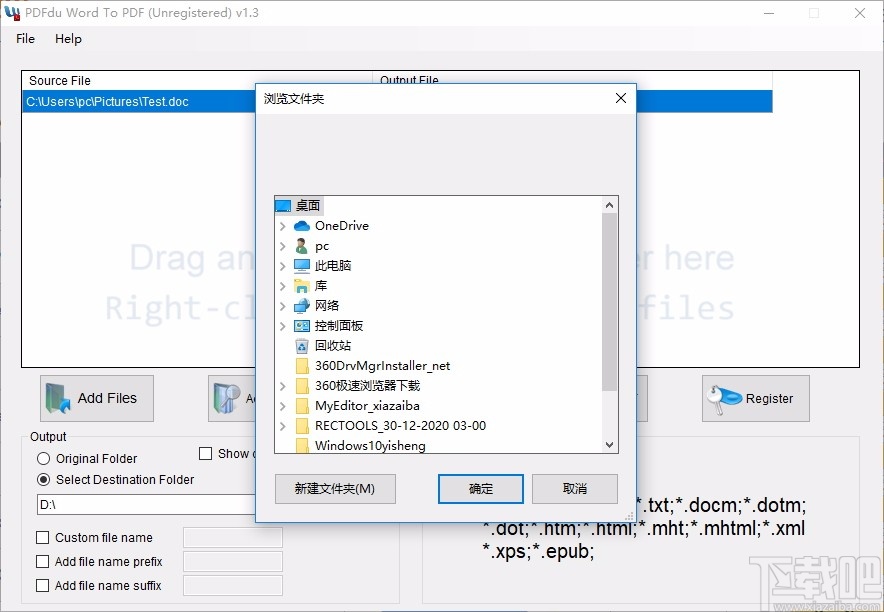Click the 此电脑 computer icon
This screenshot has width=884, height=612.
tap(302, 265)
